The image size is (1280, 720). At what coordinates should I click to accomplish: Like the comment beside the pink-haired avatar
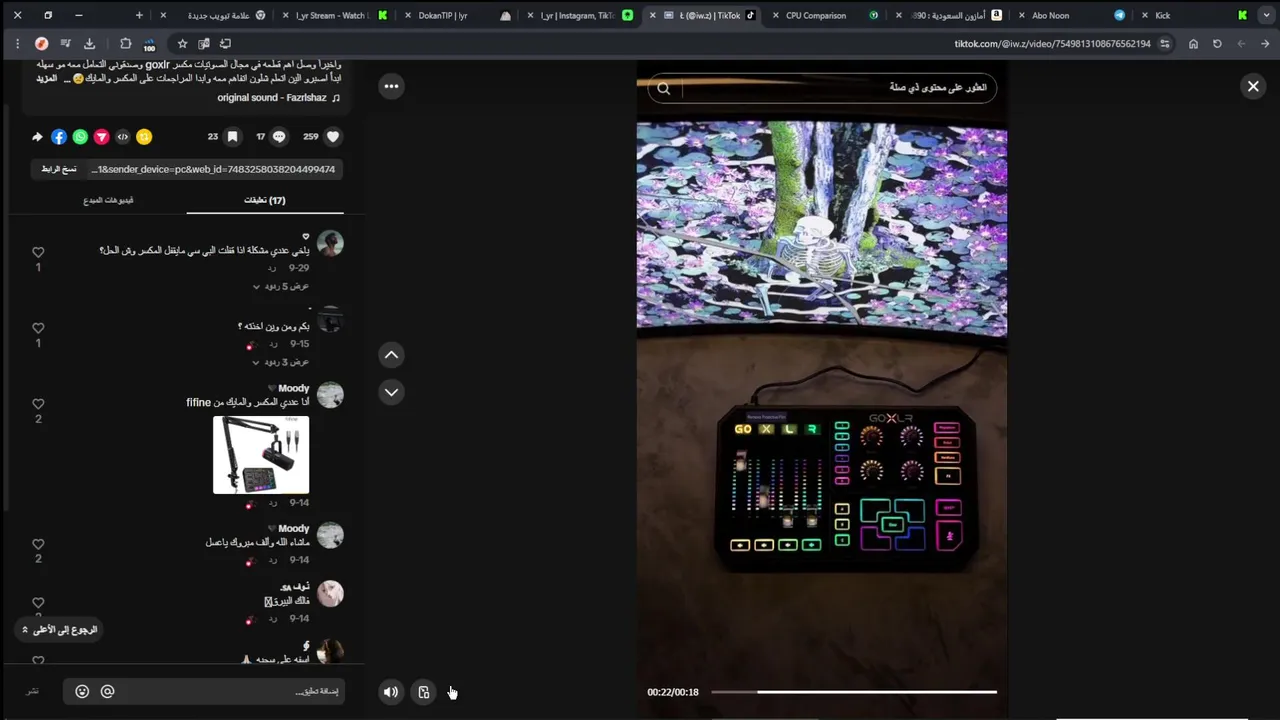pos(38,603)
